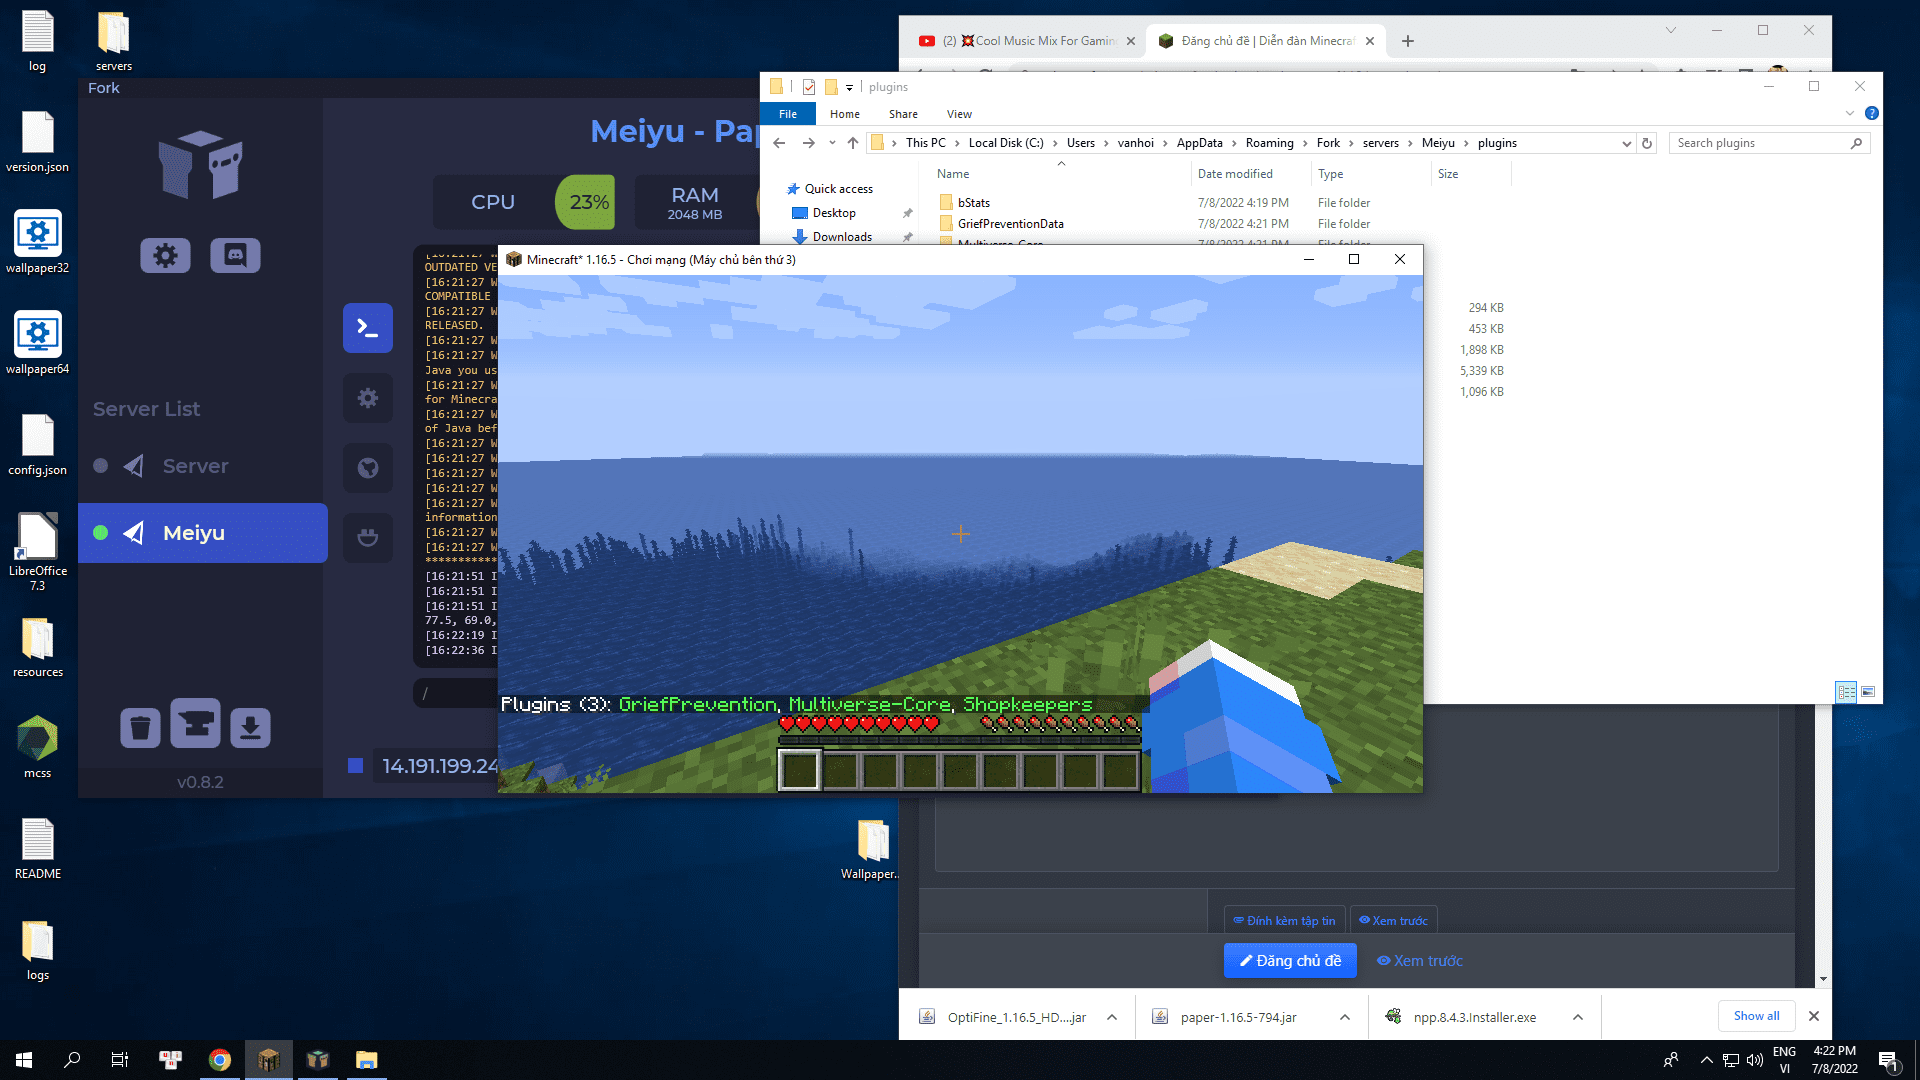The image size is (1920, 1080).
Task: Toggle the details view in Explorer
Action: click(1846, 692)
